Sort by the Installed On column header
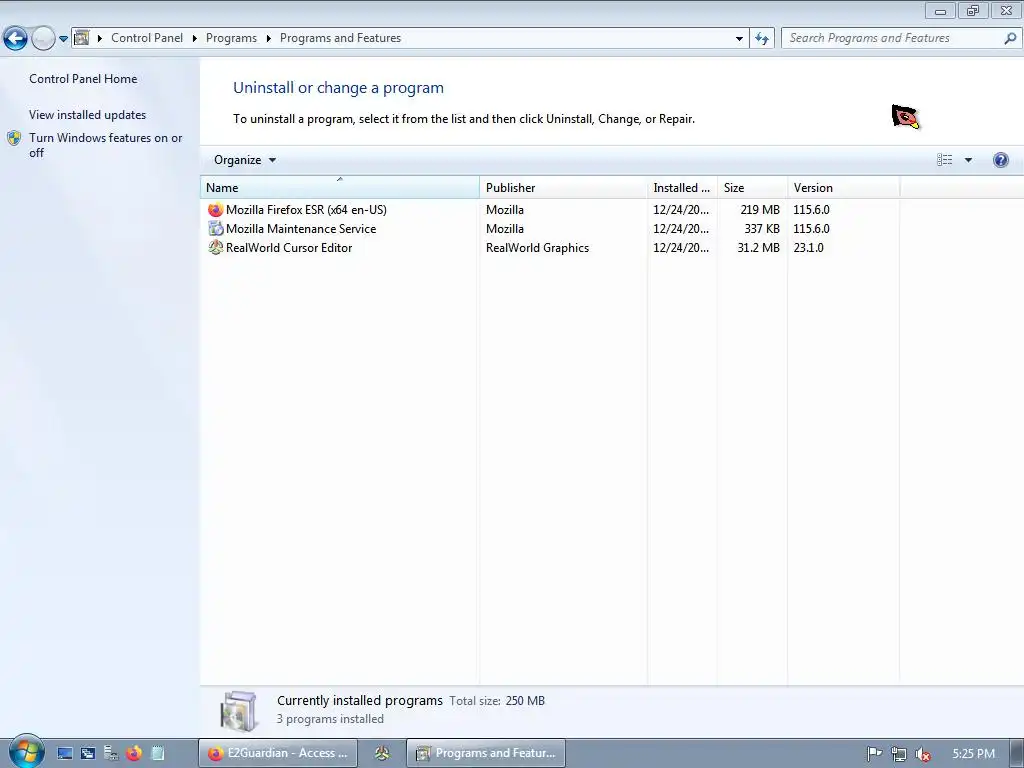1024x768 pixels. (x=682, y=187)
